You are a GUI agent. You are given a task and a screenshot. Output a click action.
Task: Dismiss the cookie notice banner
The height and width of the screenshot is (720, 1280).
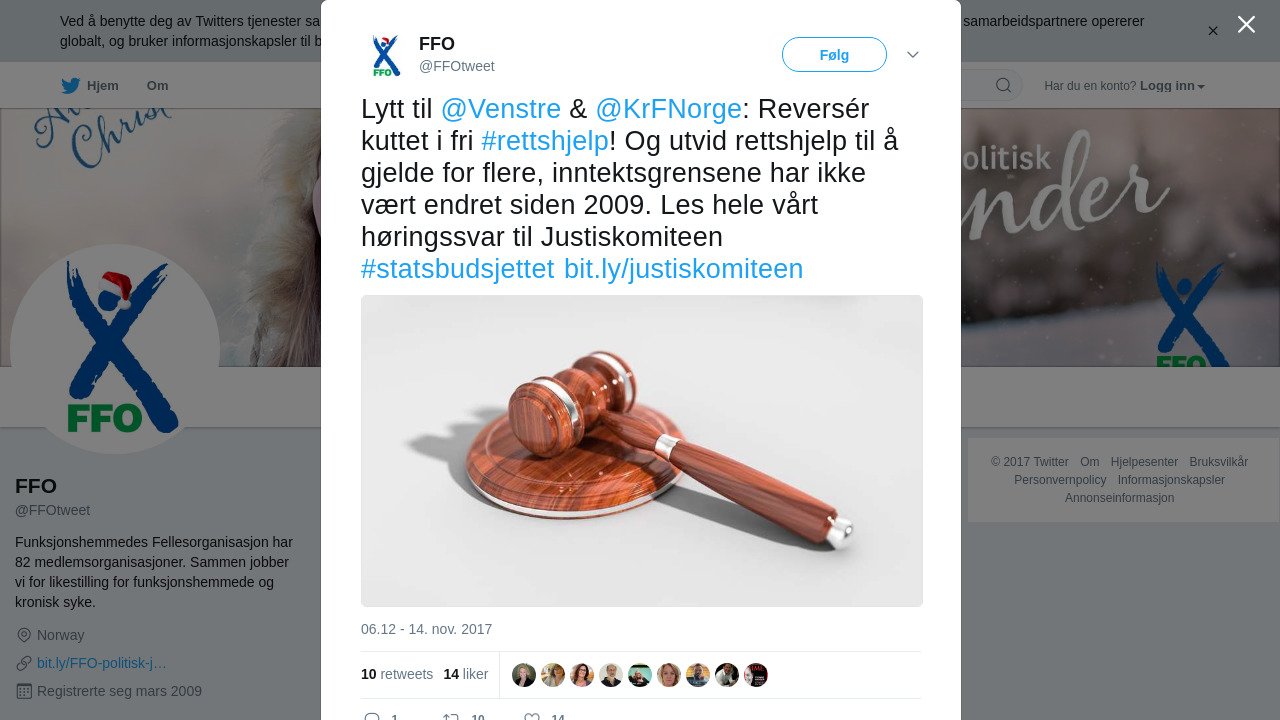[1213, 31]
